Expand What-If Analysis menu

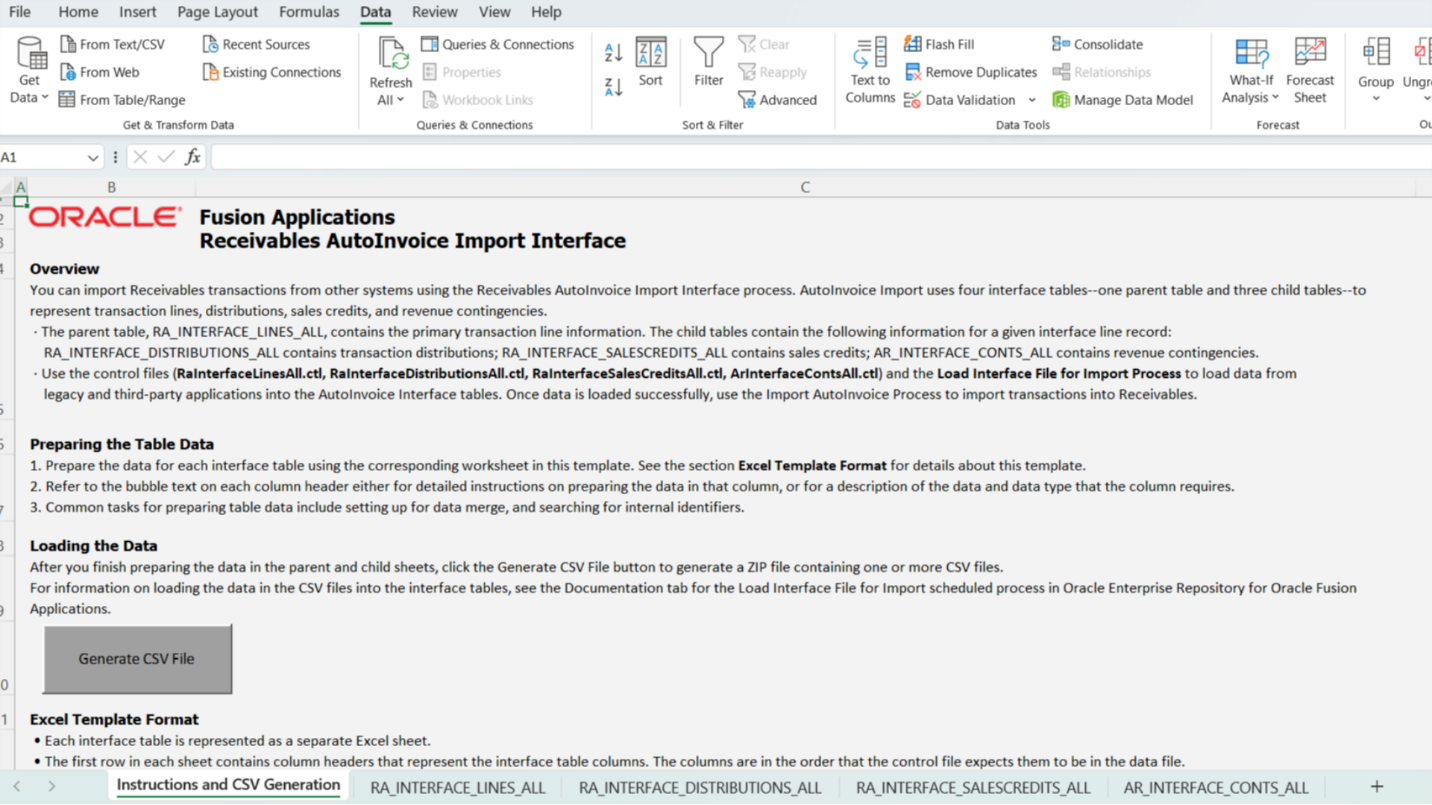[1250, 70]
